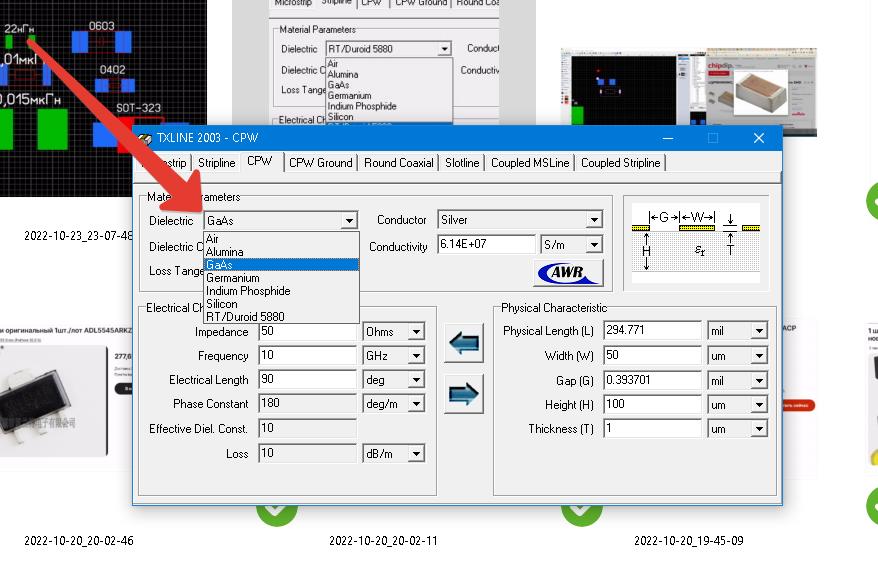Open Electrical Length deg dropdown
This screenshot has width=878, height=568.
[416, 380]
